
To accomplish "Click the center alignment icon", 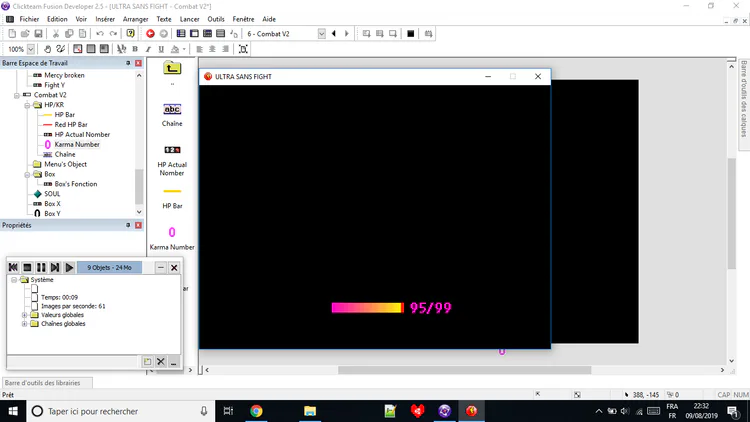I will [212, 49].
